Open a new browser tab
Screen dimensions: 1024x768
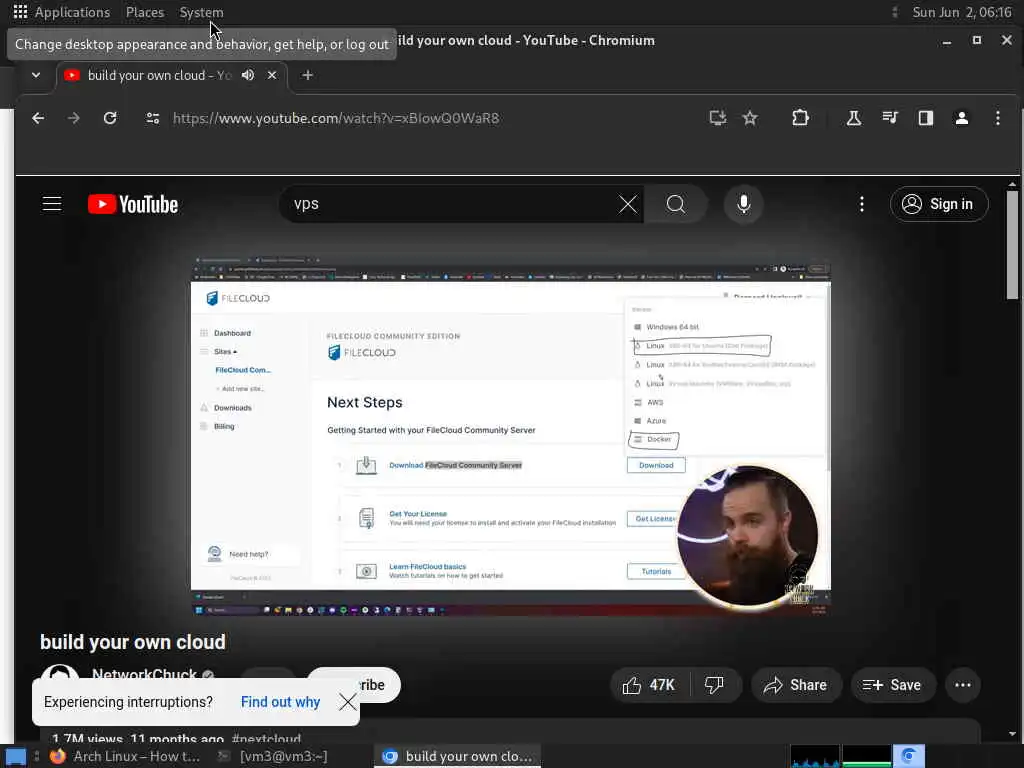(307, 75)
